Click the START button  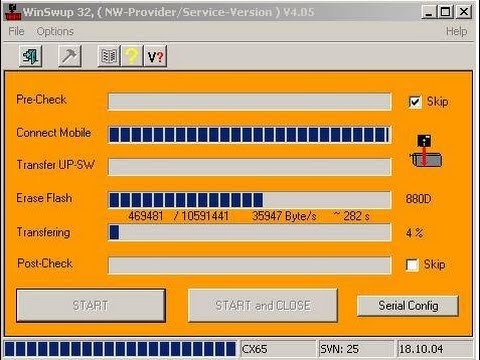[x=91, y=305]
